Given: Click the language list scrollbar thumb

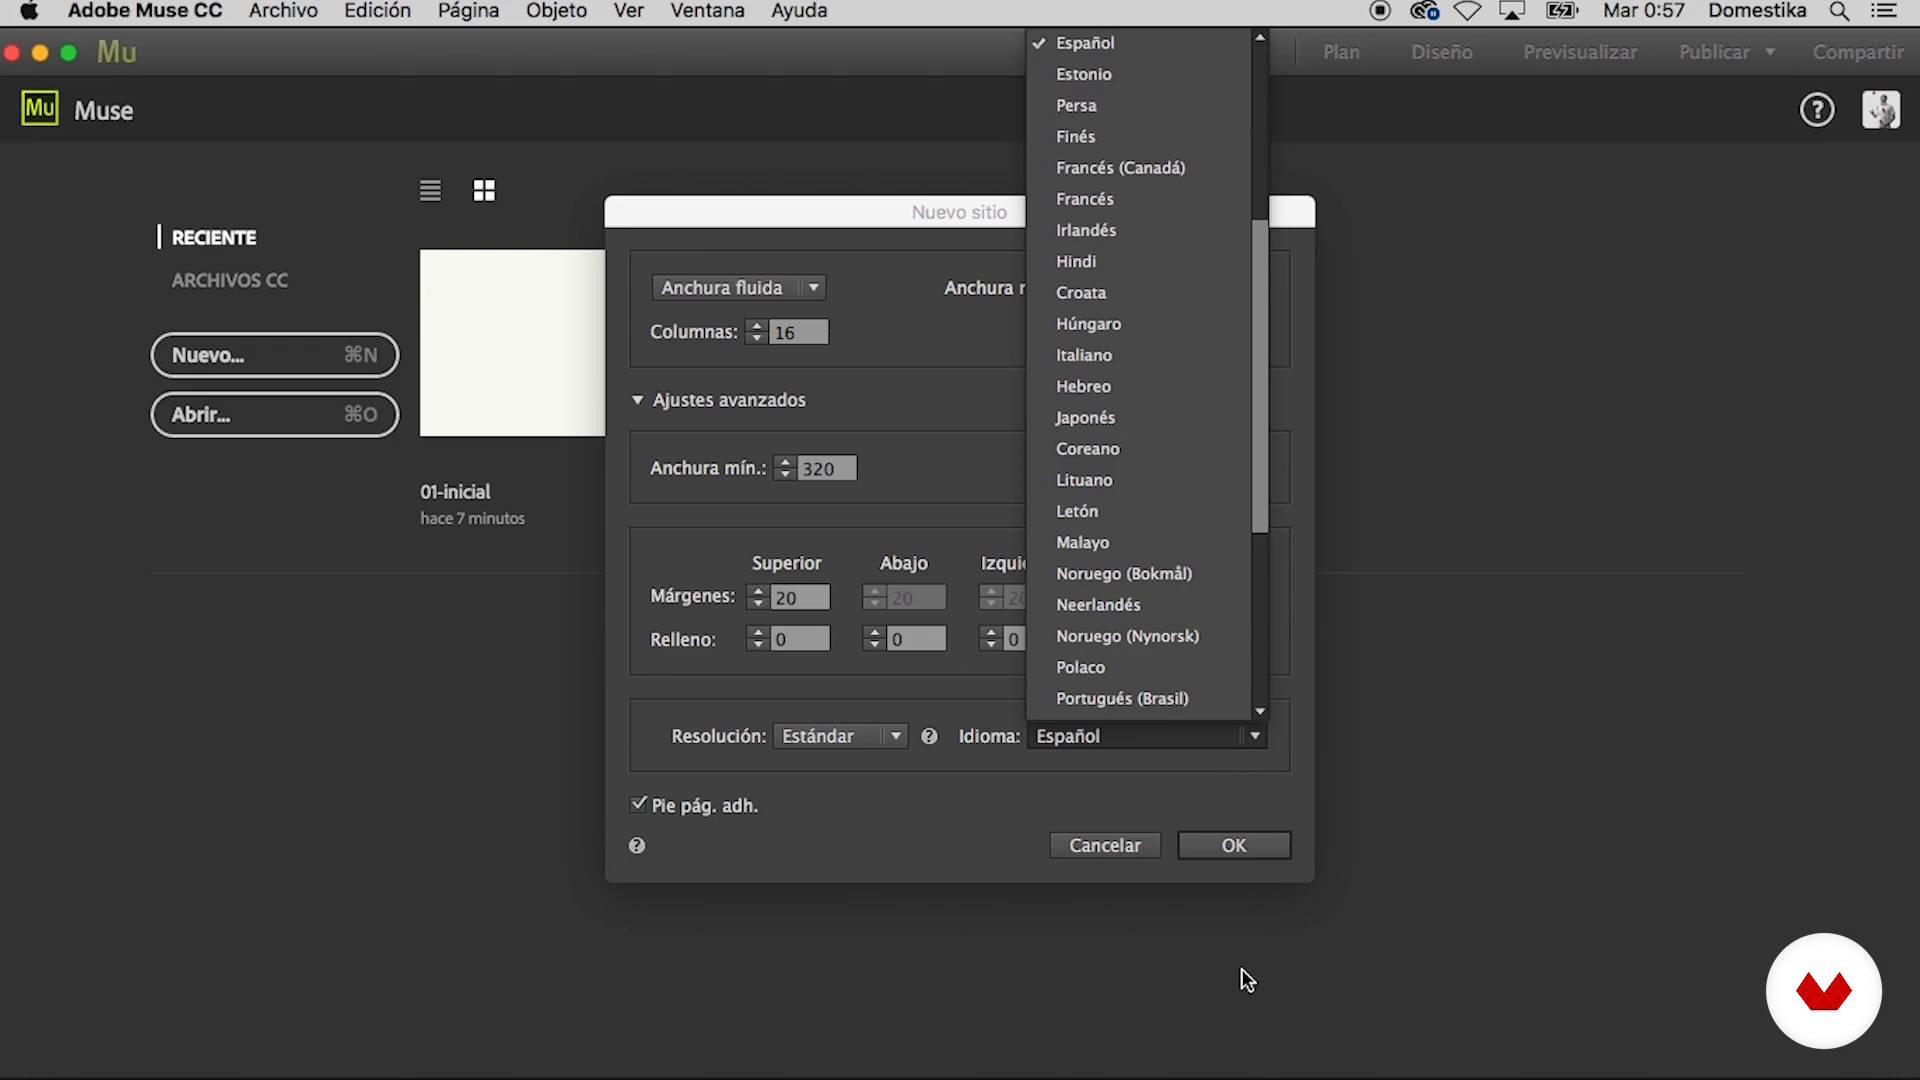Looking at the screenshot, I should (x=1260, y=375).
